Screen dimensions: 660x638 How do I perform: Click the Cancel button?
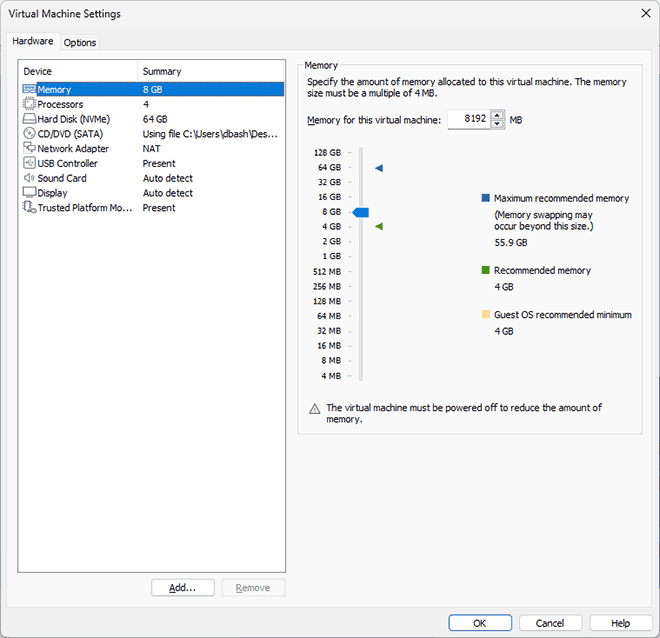click(x=550, y=623)
